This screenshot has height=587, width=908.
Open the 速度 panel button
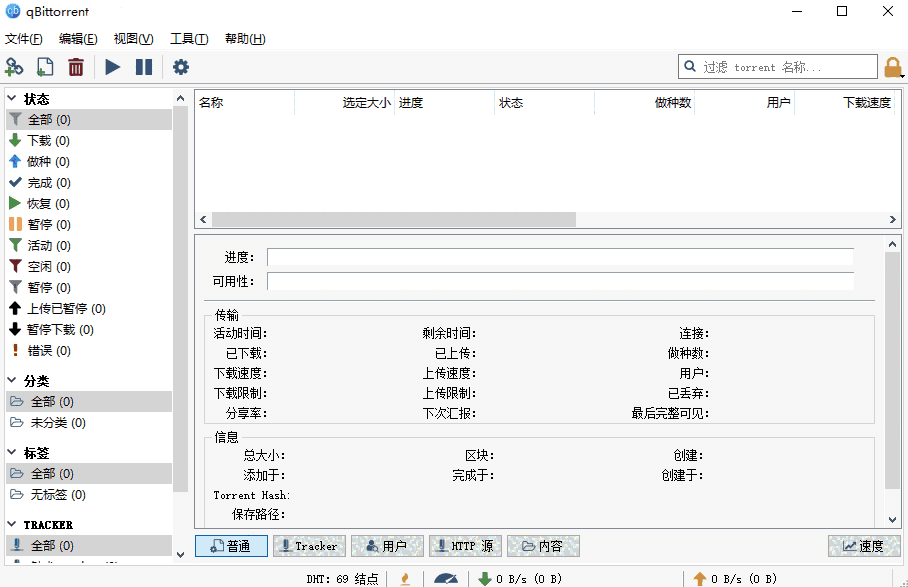[x=862, y=545]
